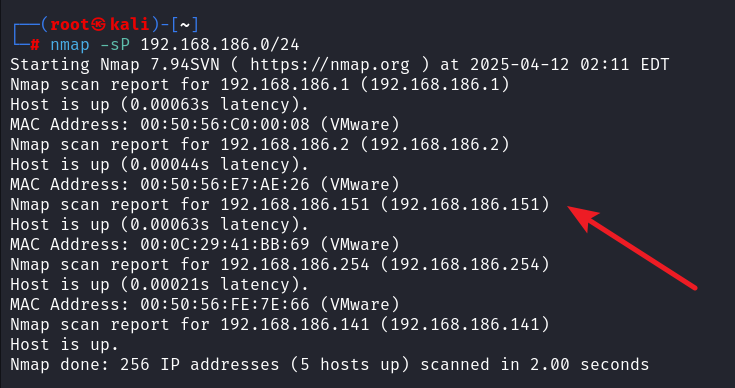This screenshot has width=735, height=388.
Task: Click the scan report line for 192.168.186.254
Action: [x=279, y=265]
